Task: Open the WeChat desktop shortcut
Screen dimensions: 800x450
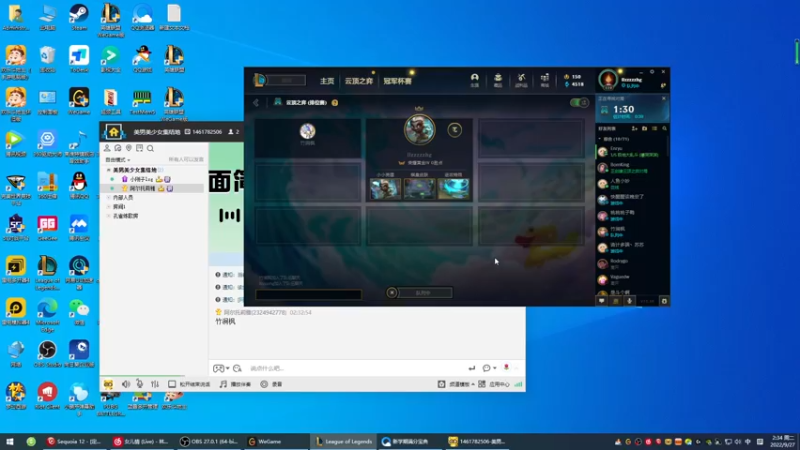Action: (x=79, y=309)
